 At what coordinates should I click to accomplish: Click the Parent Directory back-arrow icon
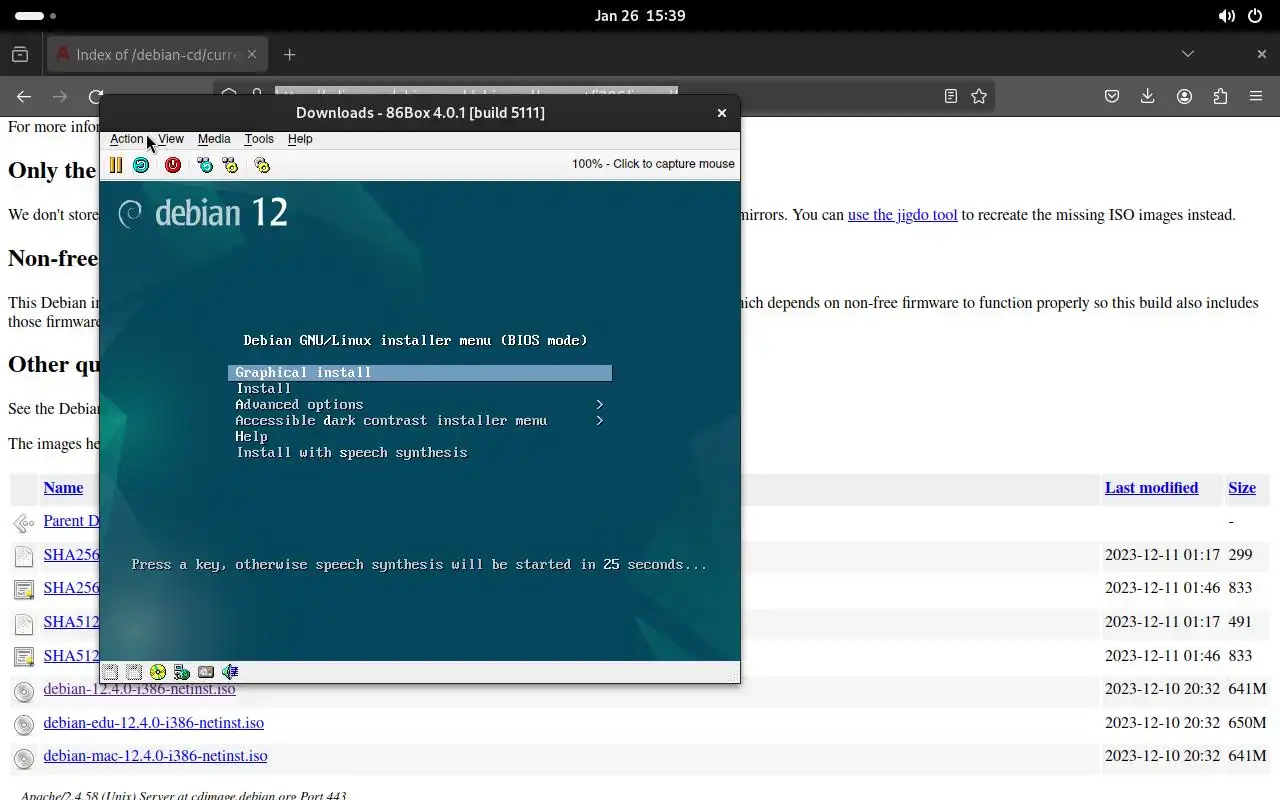(24, 523)
